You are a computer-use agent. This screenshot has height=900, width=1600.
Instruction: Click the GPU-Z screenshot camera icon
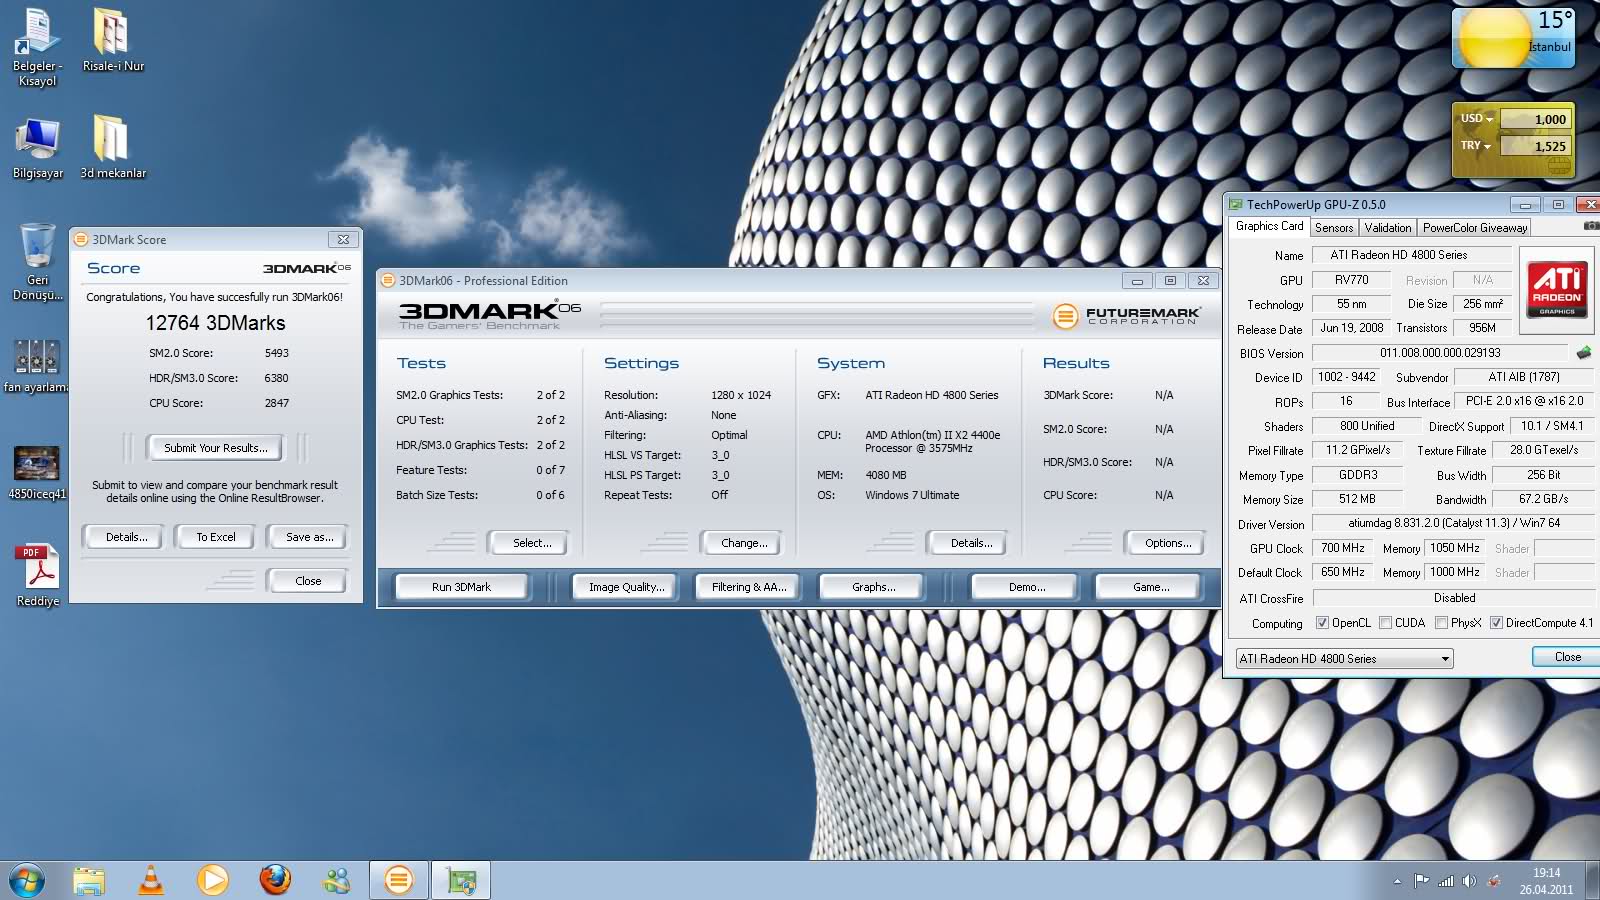[1592, 226]
